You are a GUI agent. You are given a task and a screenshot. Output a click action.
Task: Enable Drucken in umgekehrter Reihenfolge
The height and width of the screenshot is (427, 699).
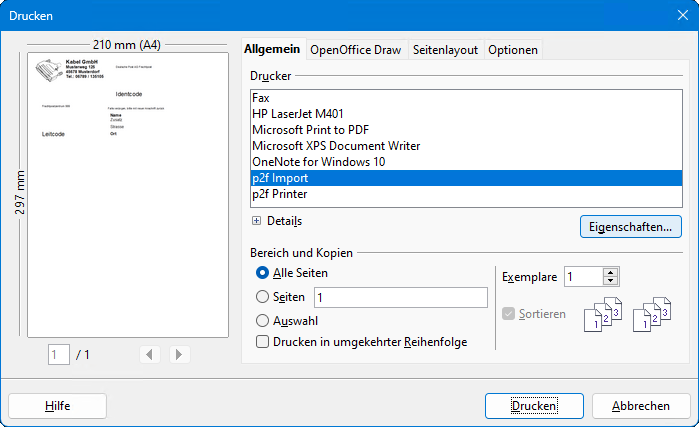[x=264, y=342]
